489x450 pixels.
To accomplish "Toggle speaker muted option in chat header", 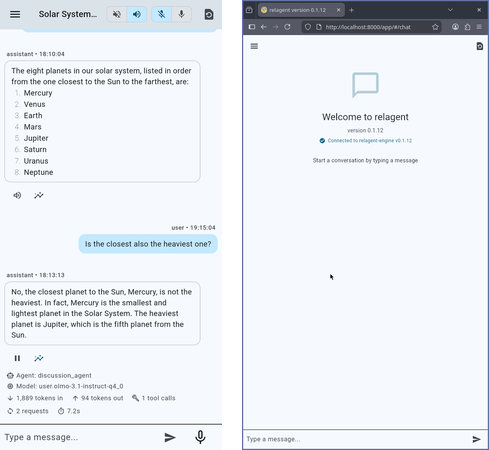I will pyautogui.click(x=117, y=14).
